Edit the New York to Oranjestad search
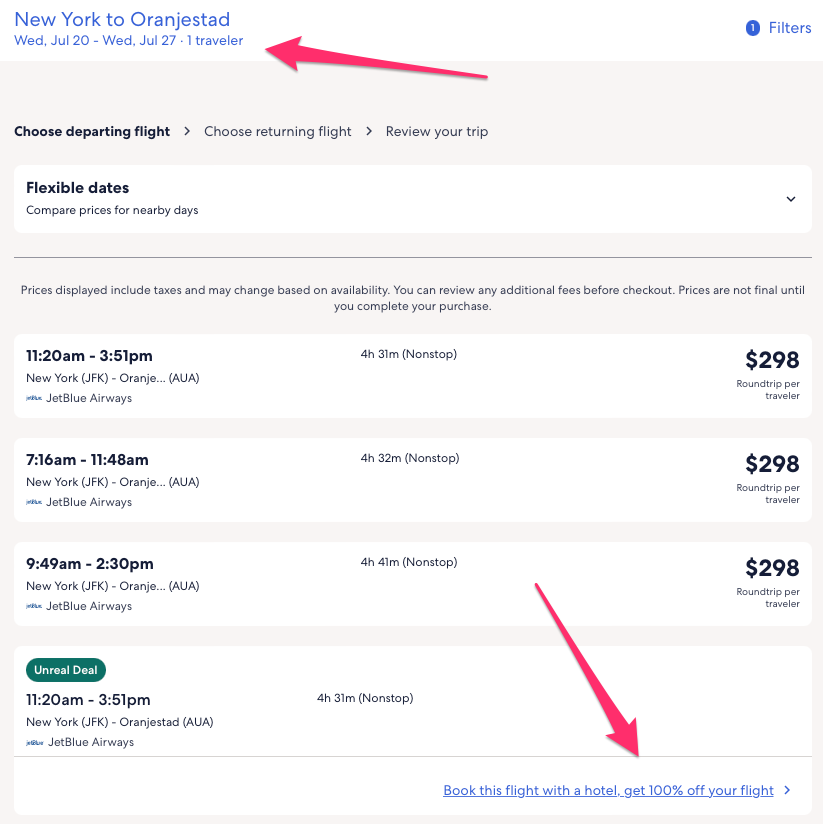The width and height of the screenshot is (823, 824). pos(122,19)
